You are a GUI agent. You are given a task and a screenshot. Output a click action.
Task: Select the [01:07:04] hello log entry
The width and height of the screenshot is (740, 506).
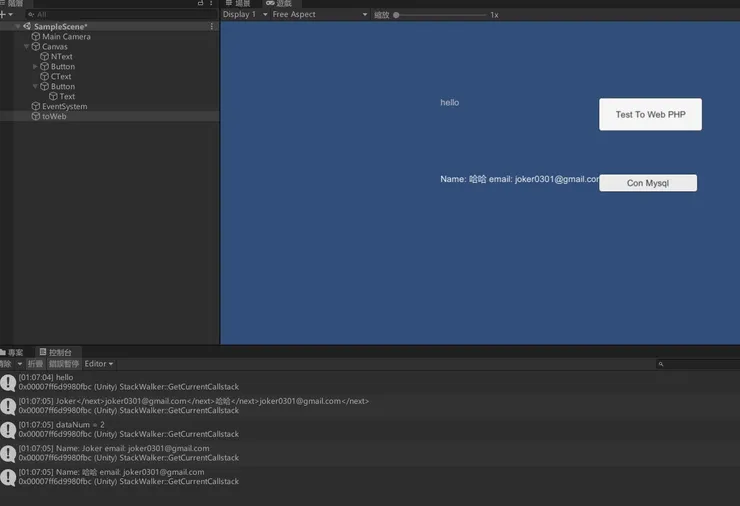click(370, 382)
